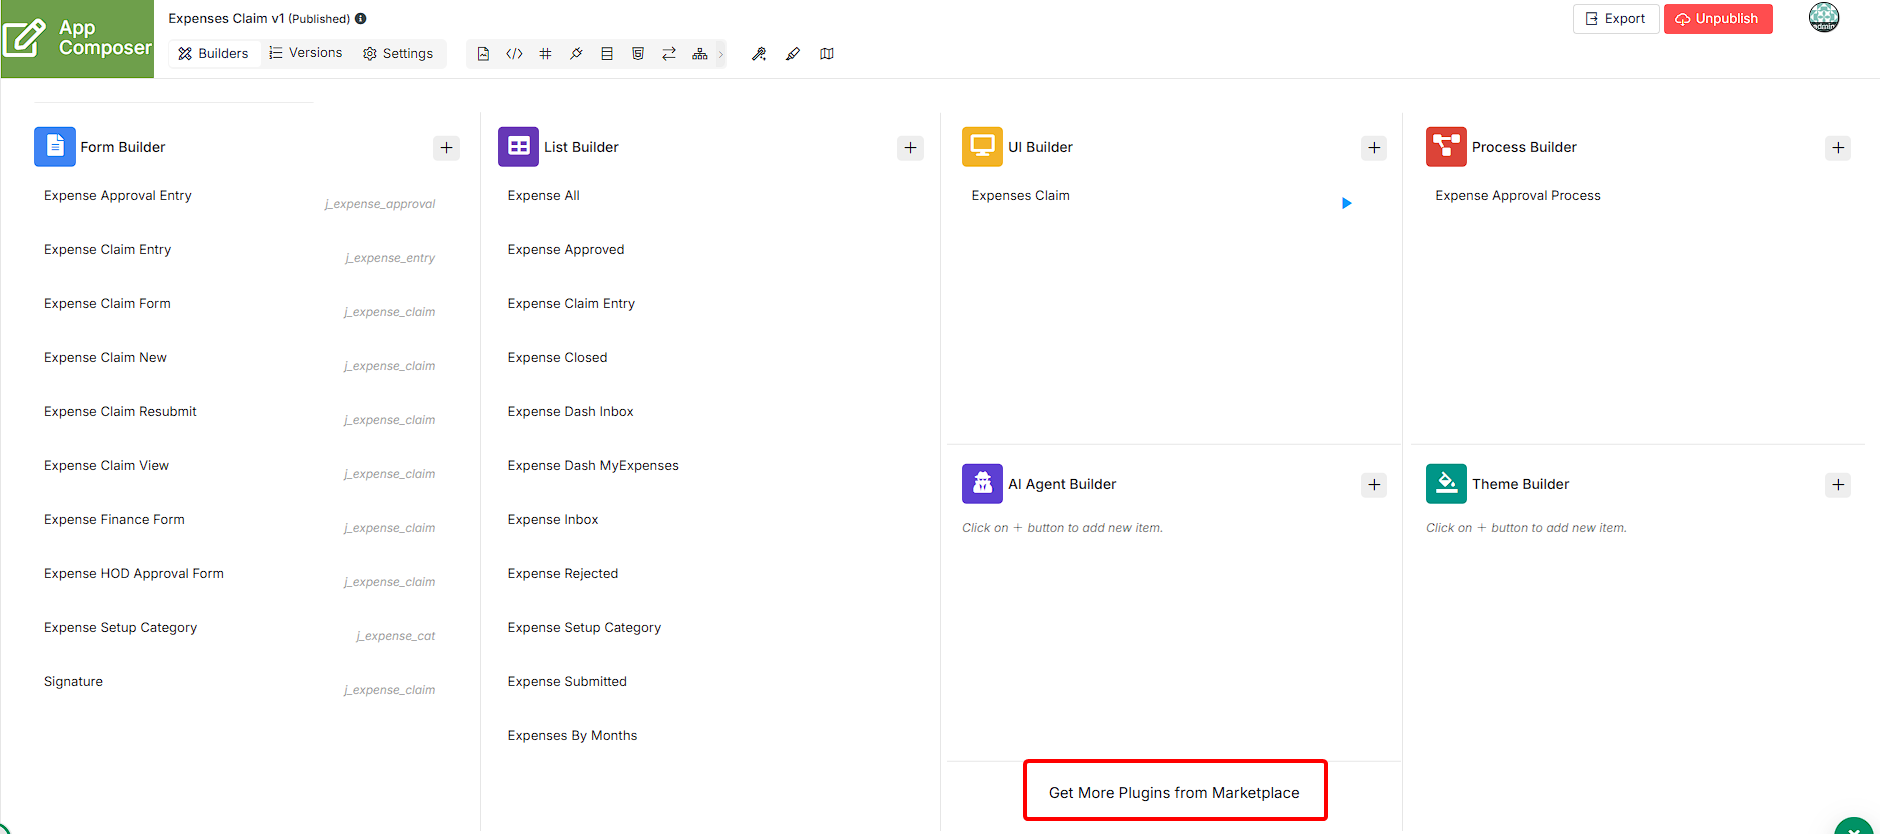
Task: Add a new theme with plus button
Action: [x=1839, y=485]
